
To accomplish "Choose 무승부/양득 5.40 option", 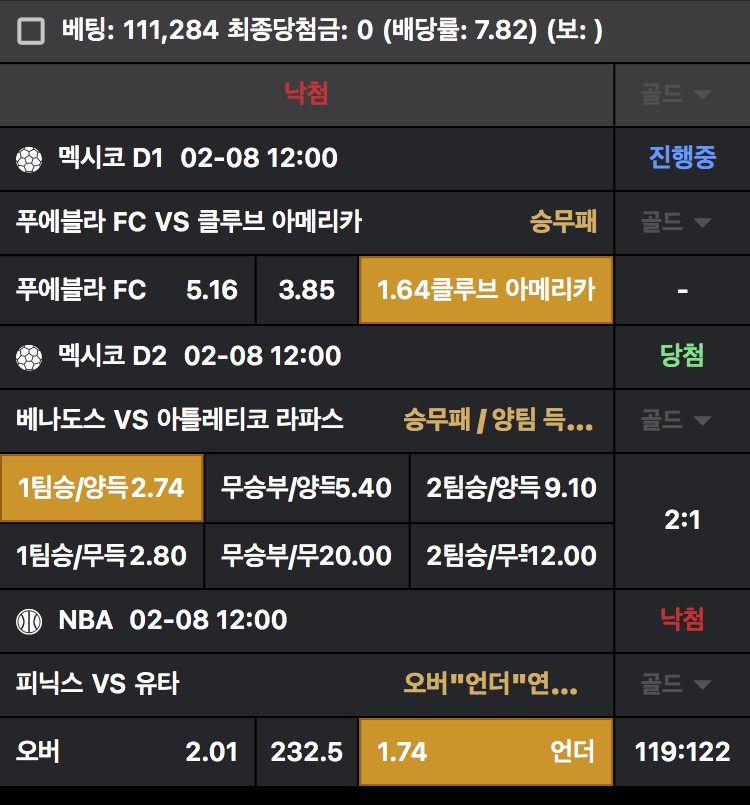I will click(307, 488).
